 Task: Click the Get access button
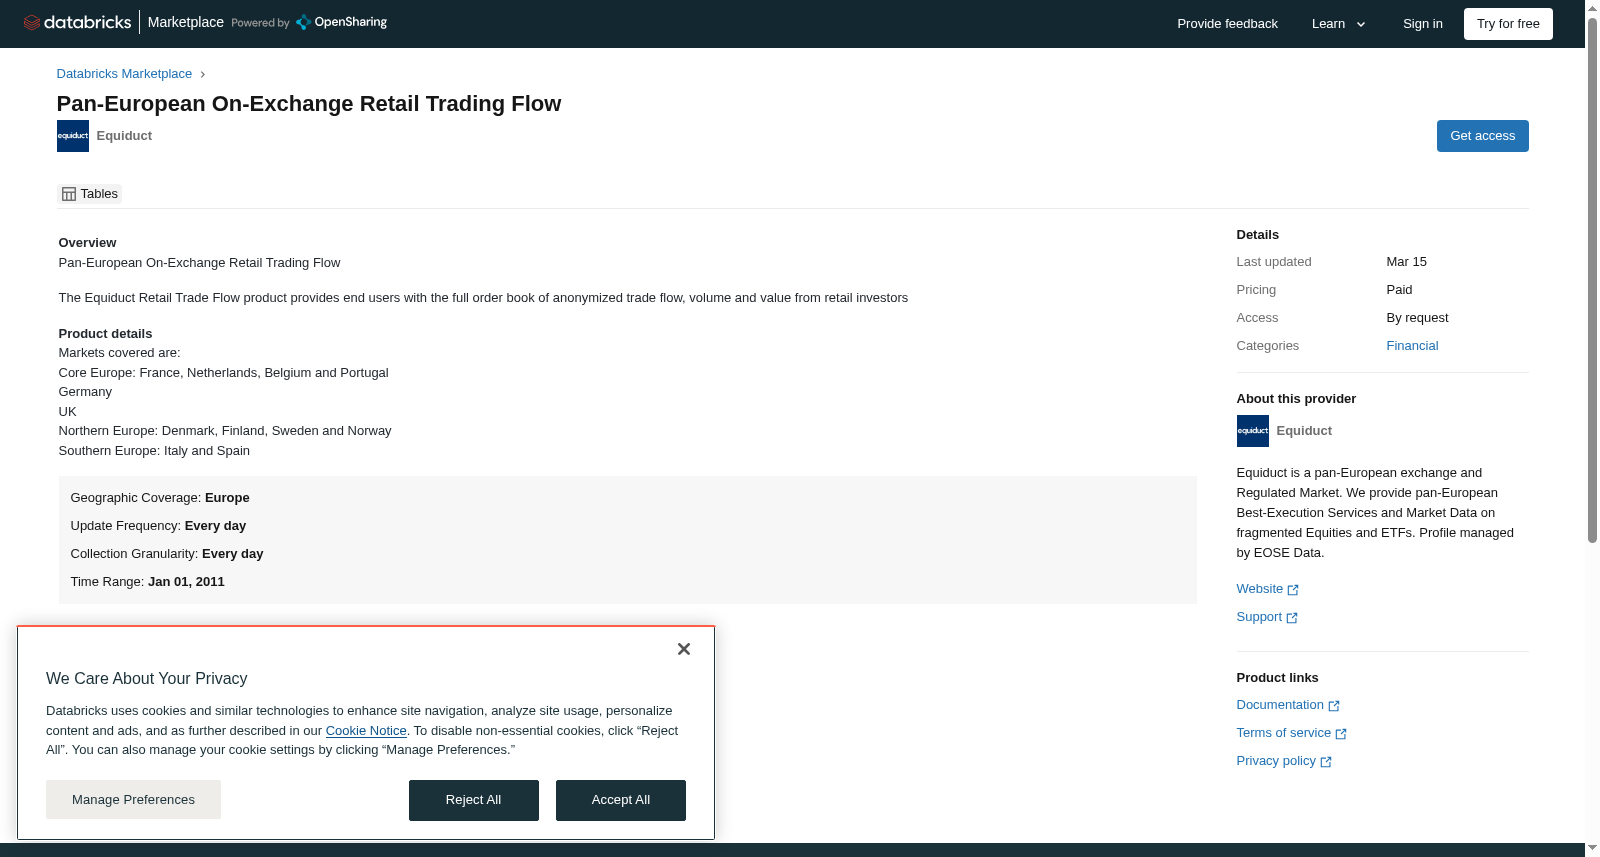pos(1482,136)
